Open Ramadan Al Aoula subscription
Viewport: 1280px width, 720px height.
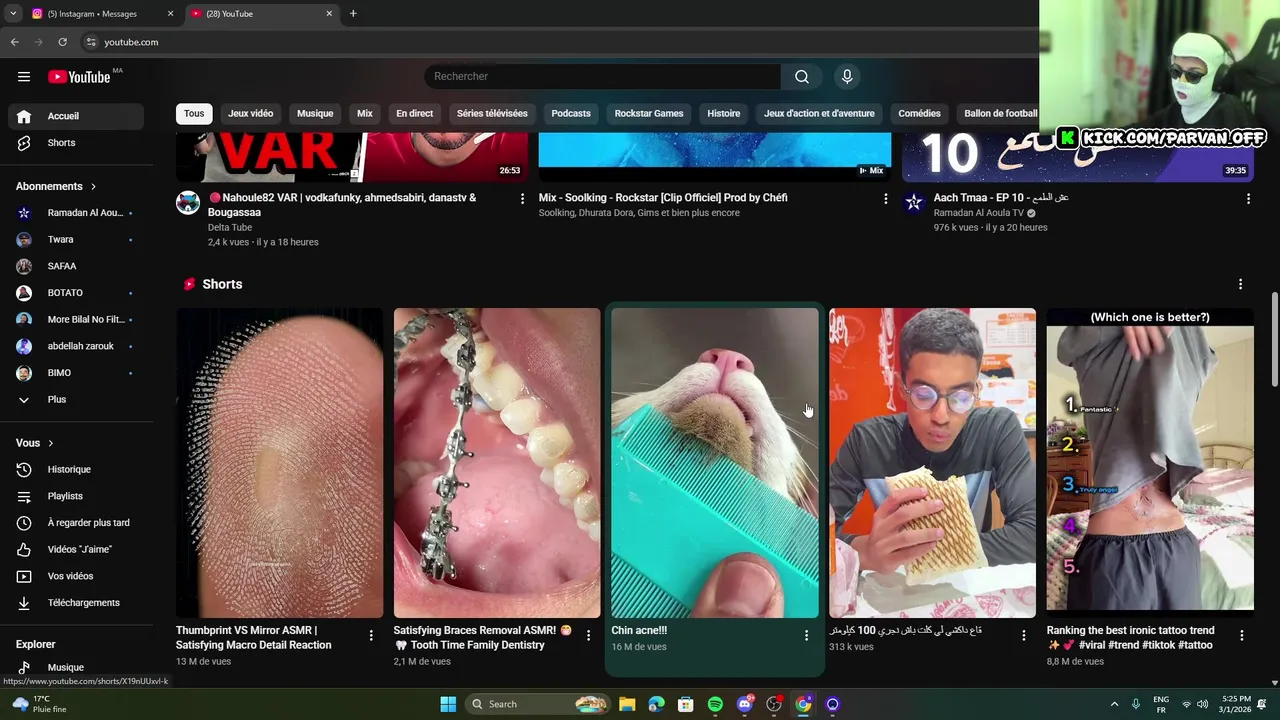click(x=76, y=213)
